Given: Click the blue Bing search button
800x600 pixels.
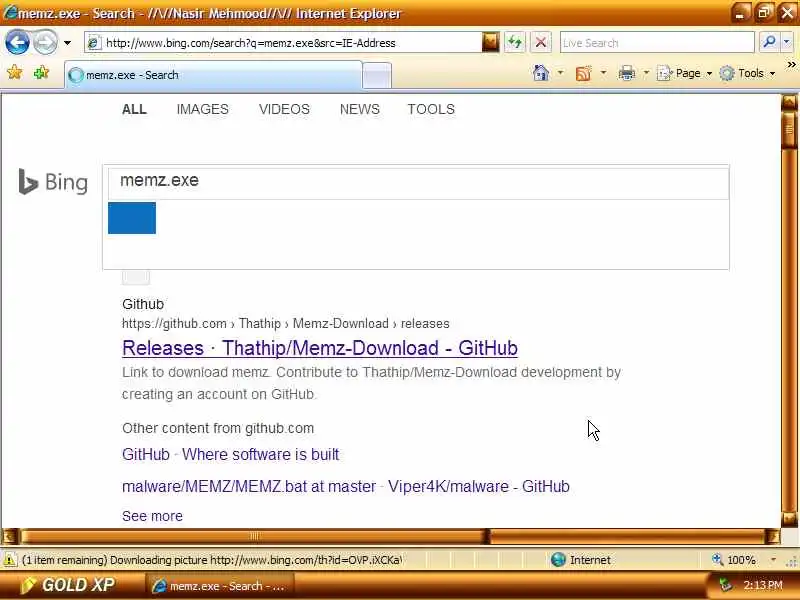Looking at the screenshot, I should 132,218.
